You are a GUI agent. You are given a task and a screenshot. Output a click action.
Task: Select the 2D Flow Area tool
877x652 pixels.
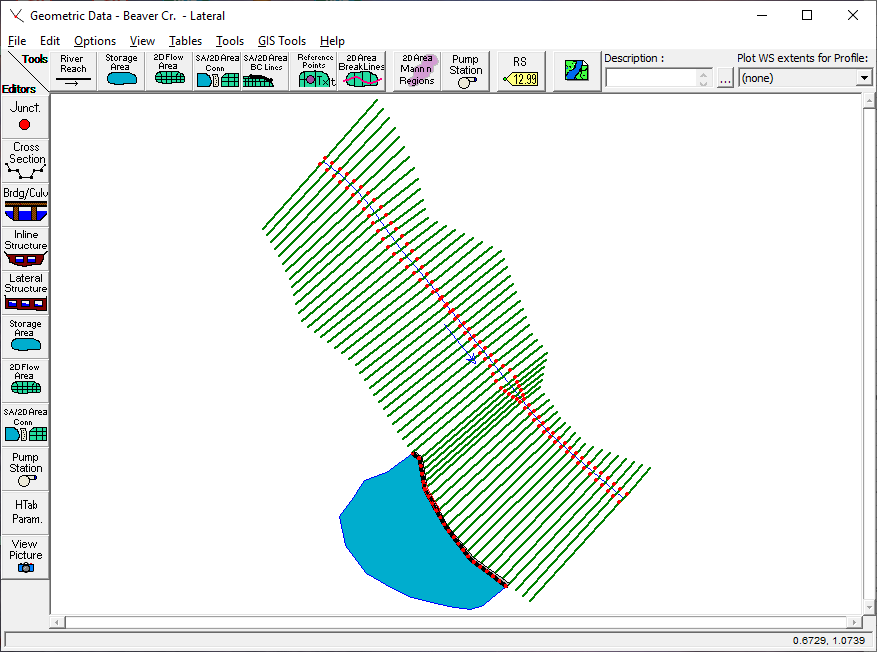pyautogui.click(x=169, y=71)
